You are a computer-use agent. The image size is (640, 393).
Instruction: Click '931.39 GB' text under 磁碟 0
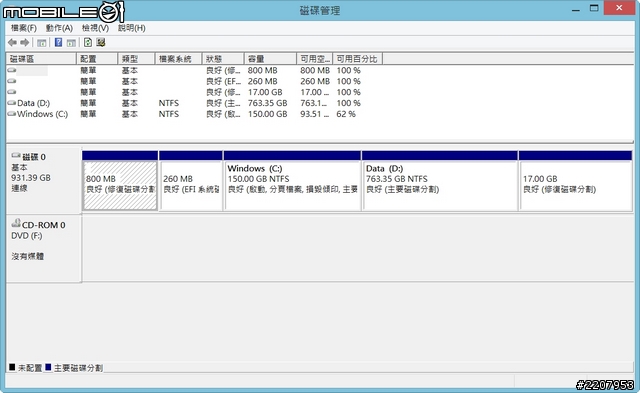click(31, 178)
